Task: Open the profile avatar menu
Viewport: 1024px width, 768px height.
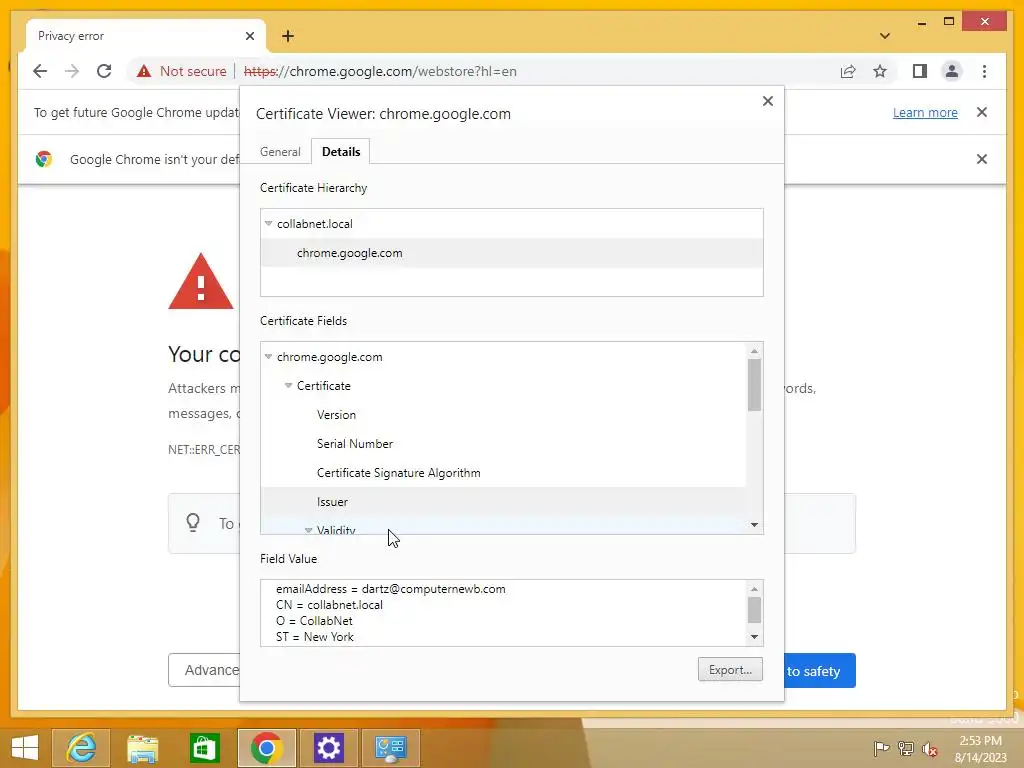Action: [x=952, y=71]
